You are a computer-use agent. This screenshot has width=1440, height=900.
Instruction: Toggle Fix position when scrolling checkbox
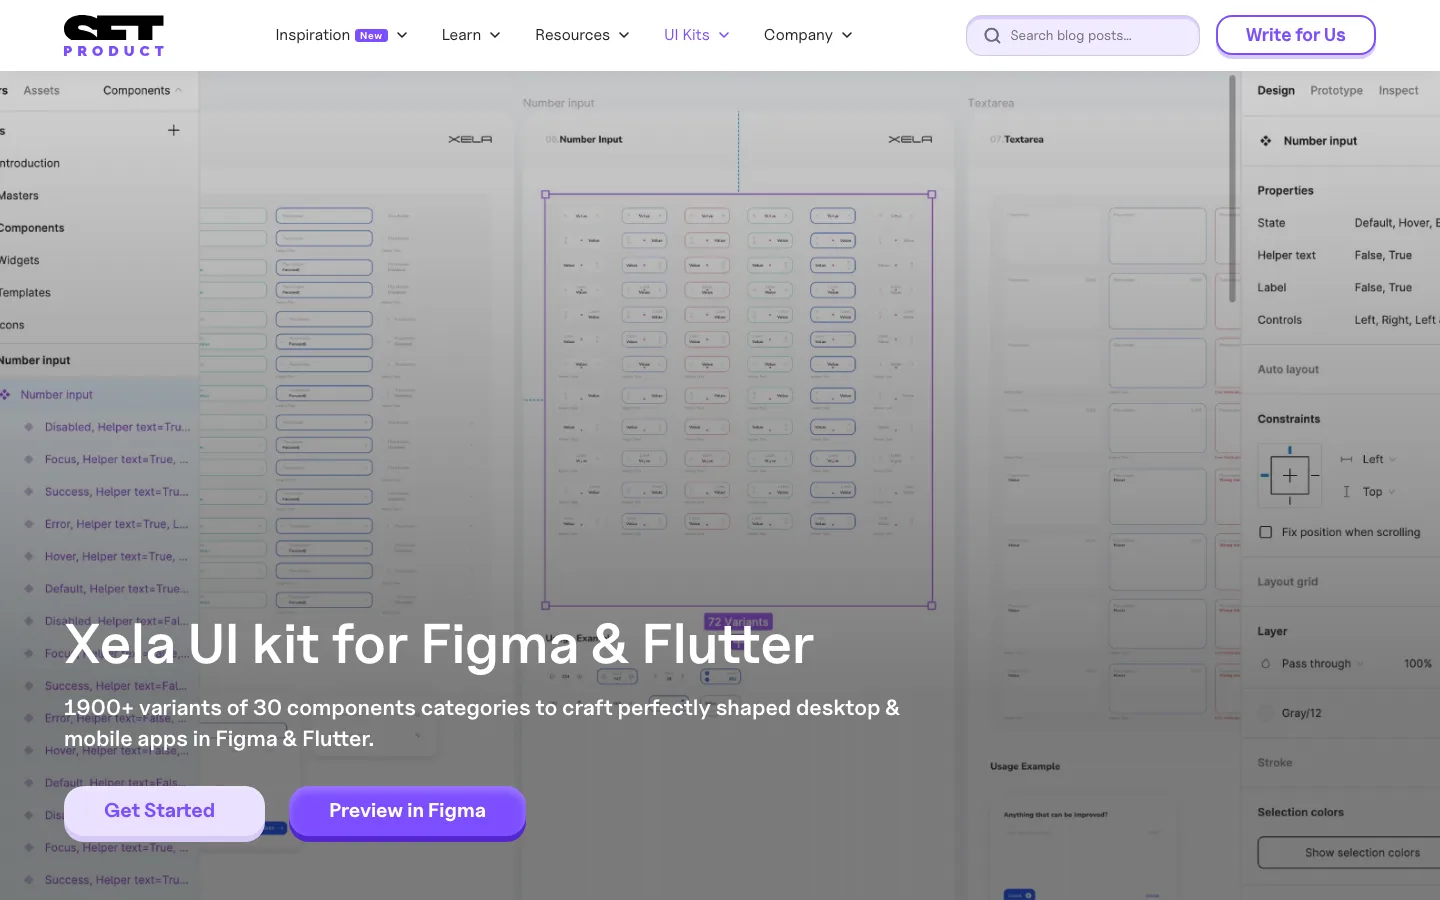tap(1266, 532)
